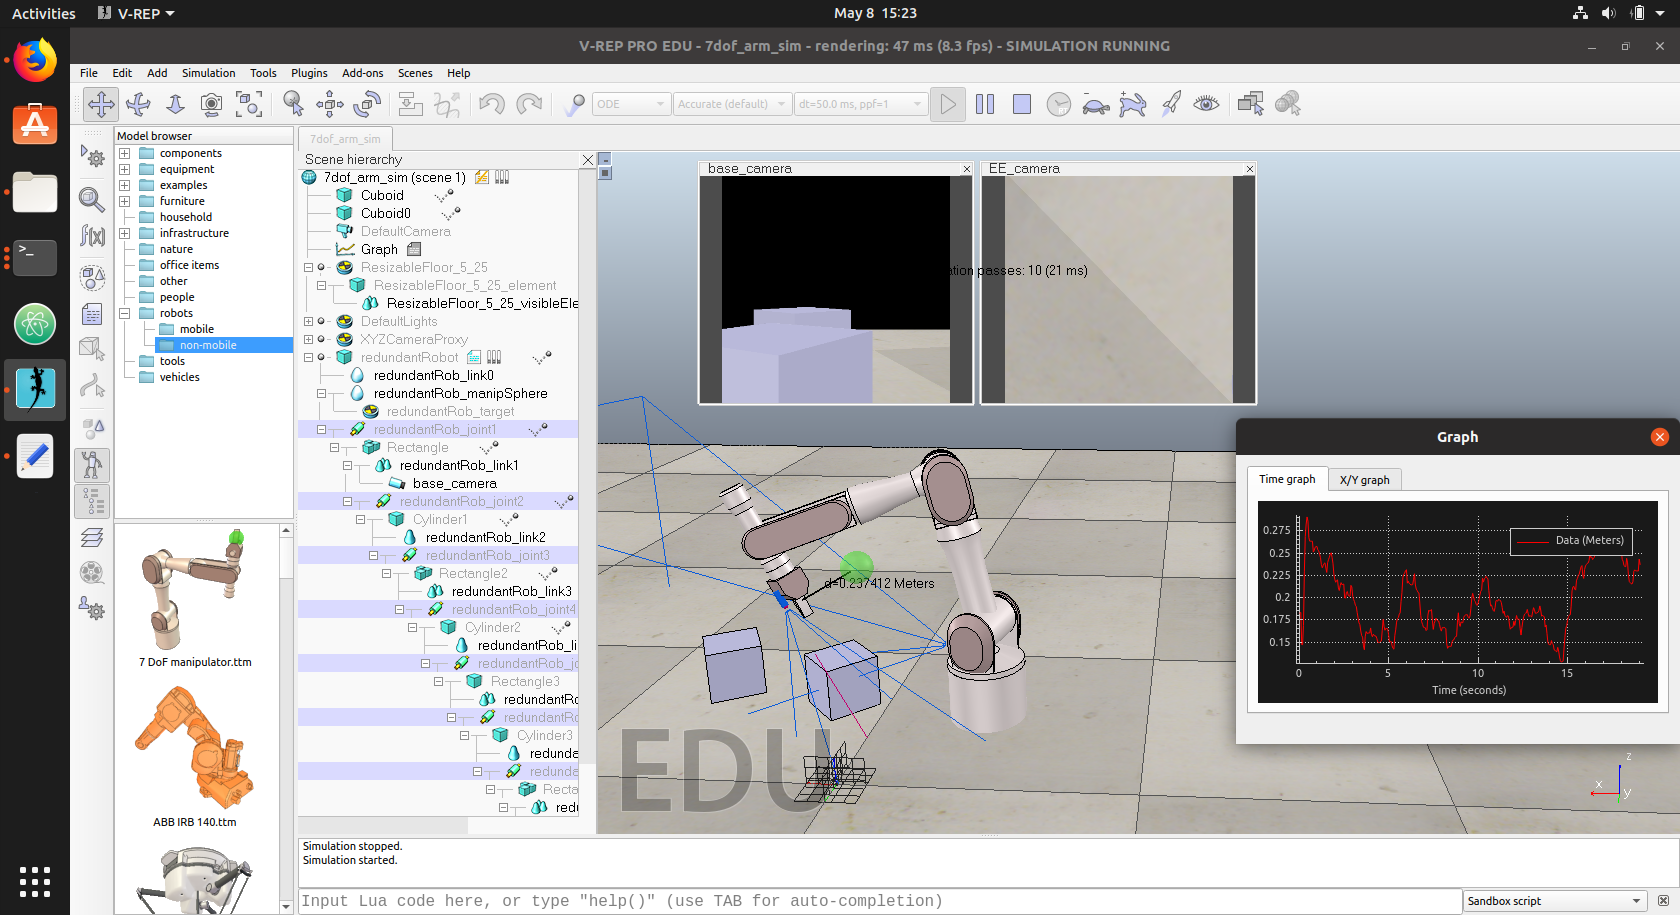Screen dimensions: 1680x915
Task: Switch to X/Y graph tab
Action: (x=1364, y=480)
